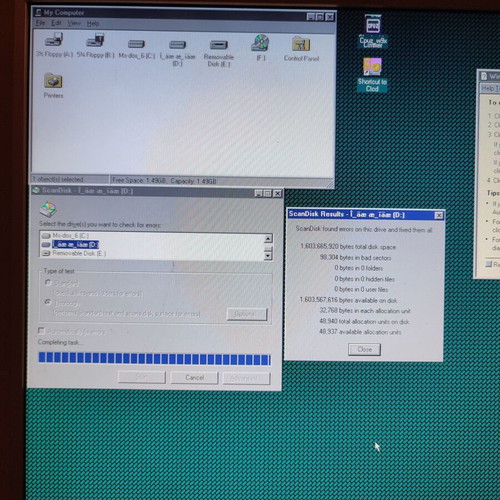Click drive list scroll down arrow in ScanDisk
The width and height of the screenshot is (500, 500).
point(268,256)
